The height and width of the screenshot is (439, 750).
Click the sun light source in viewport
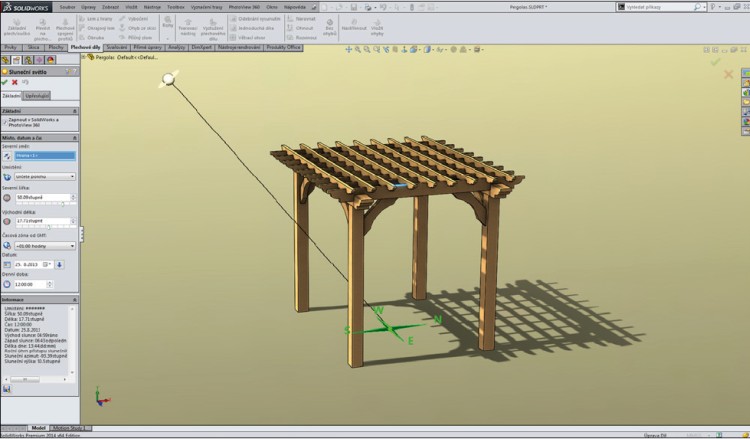[x=169, y=78]
